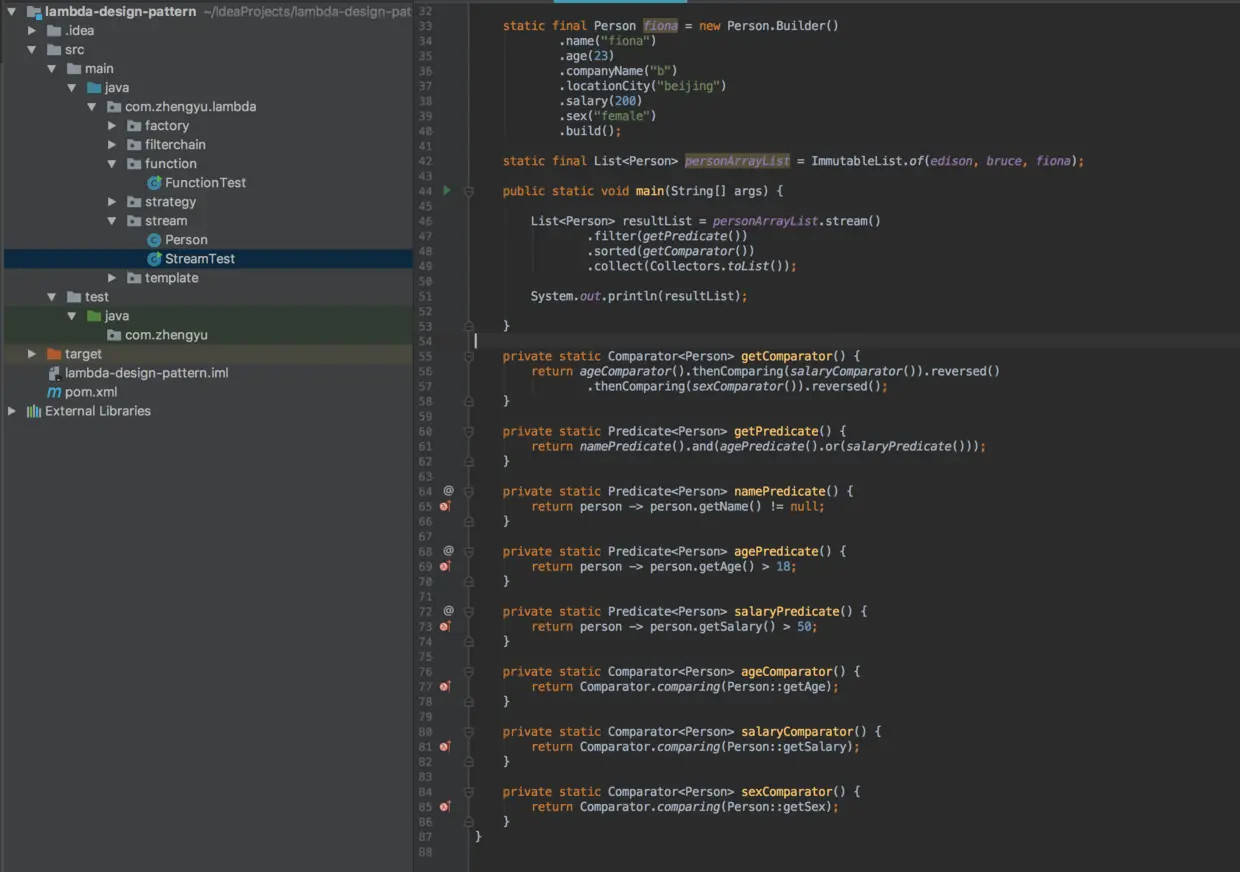This screenshot has height=872, width=1240.
Task: Click the Person class icon in tree
Action: pyautogui.click(x=154, y=240)
